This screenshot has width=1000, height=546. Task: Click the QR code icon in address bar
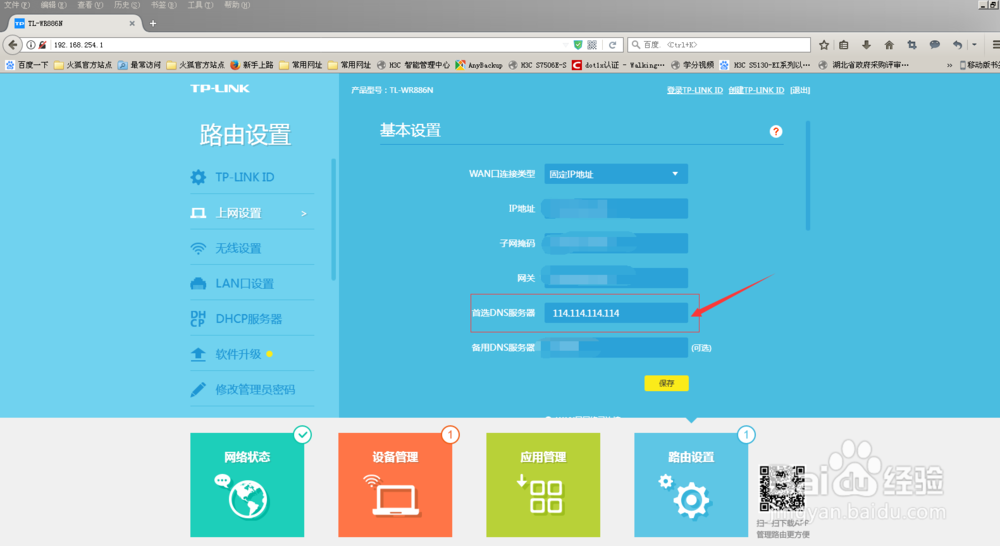pyautogui.click(x=592, y=45)
